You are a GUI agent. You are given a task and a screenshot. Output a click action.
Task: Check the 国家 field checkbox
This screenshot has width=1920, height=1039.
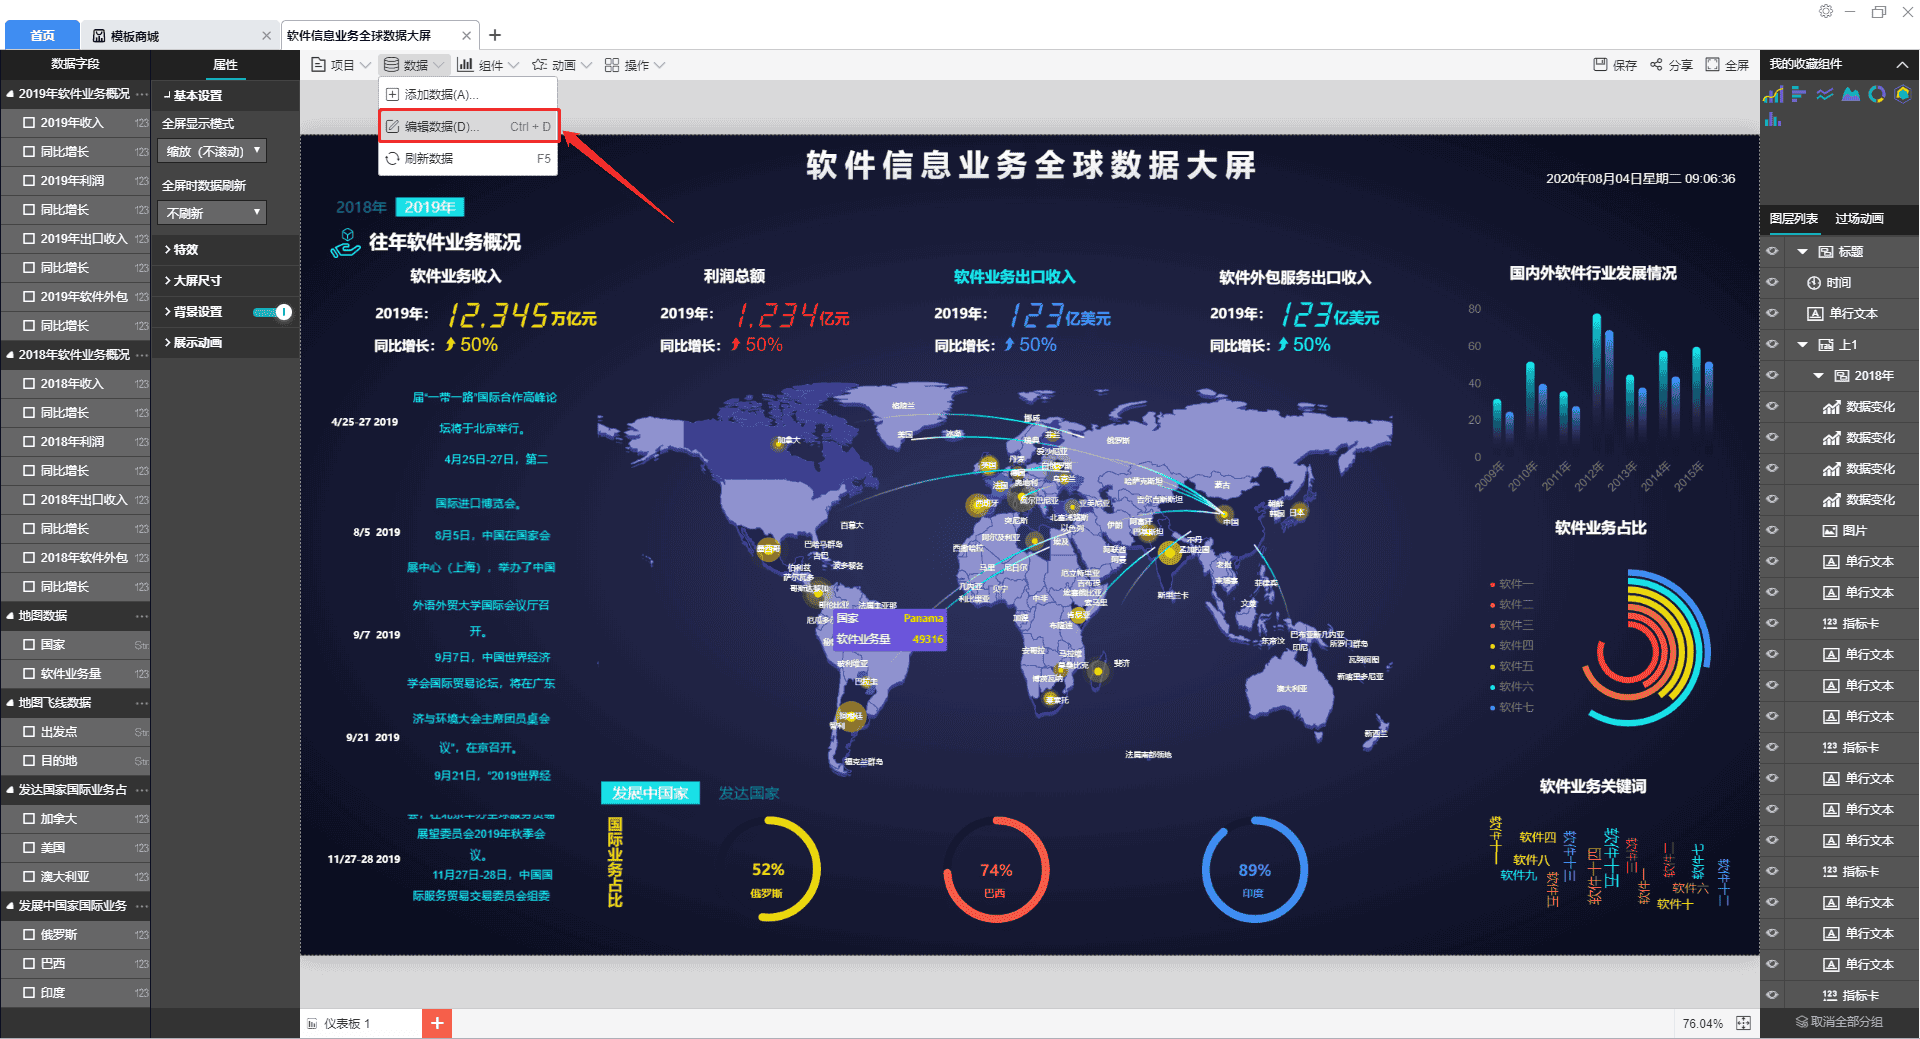point(29,645)
